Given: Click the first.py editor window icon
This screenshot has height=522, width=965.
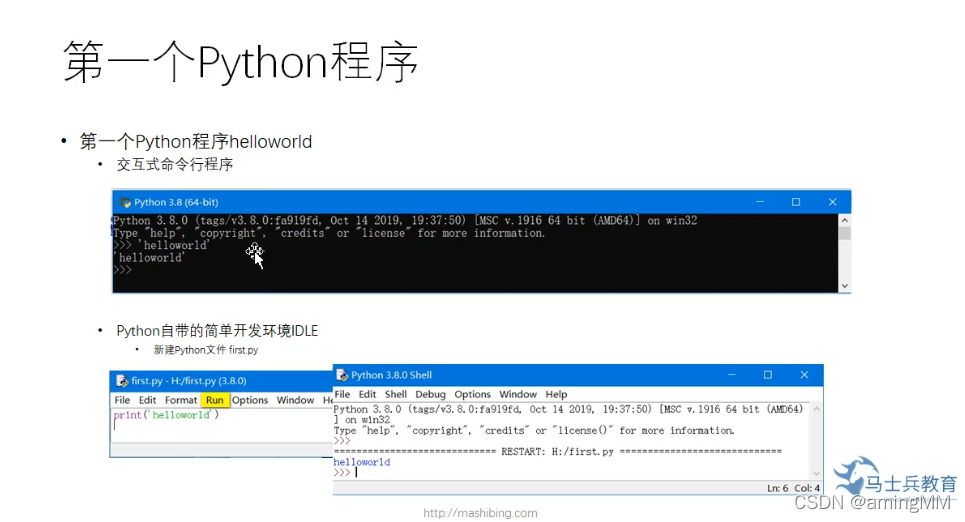Looking at the screenshot, I should pos(122,380).
